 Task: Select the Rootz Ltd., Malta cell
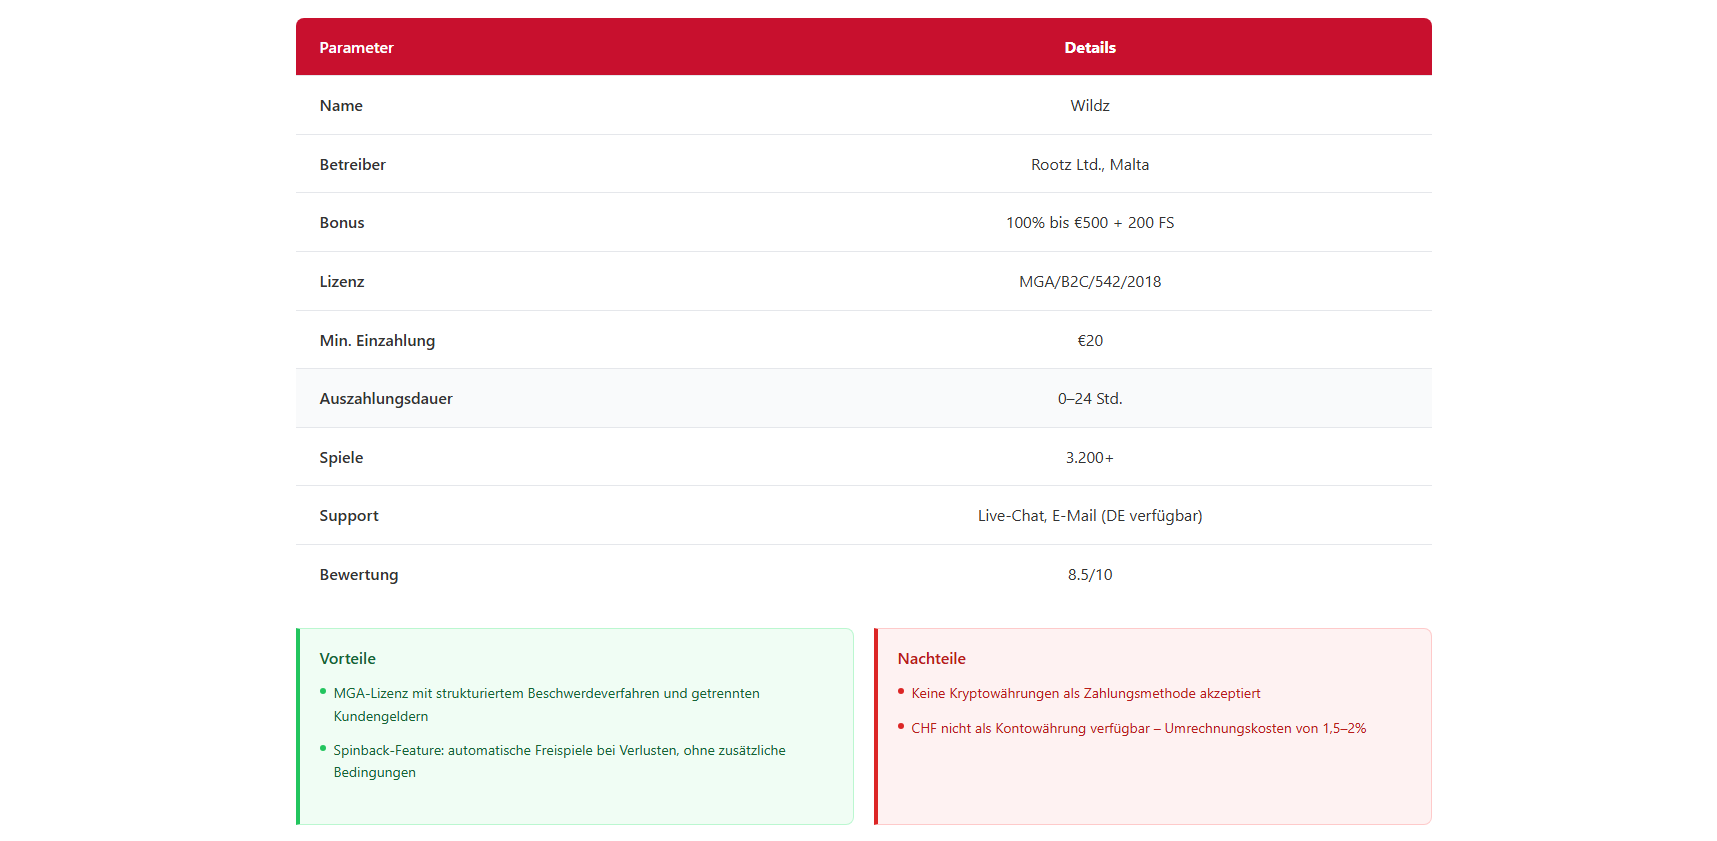pos(1089,165)
